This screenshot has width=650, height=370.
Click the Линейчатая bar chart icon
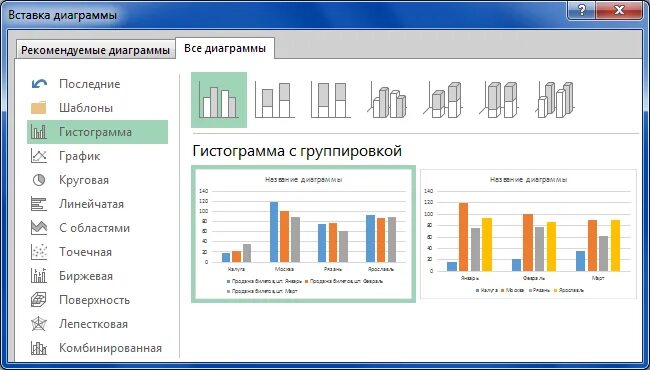[39, 204]
